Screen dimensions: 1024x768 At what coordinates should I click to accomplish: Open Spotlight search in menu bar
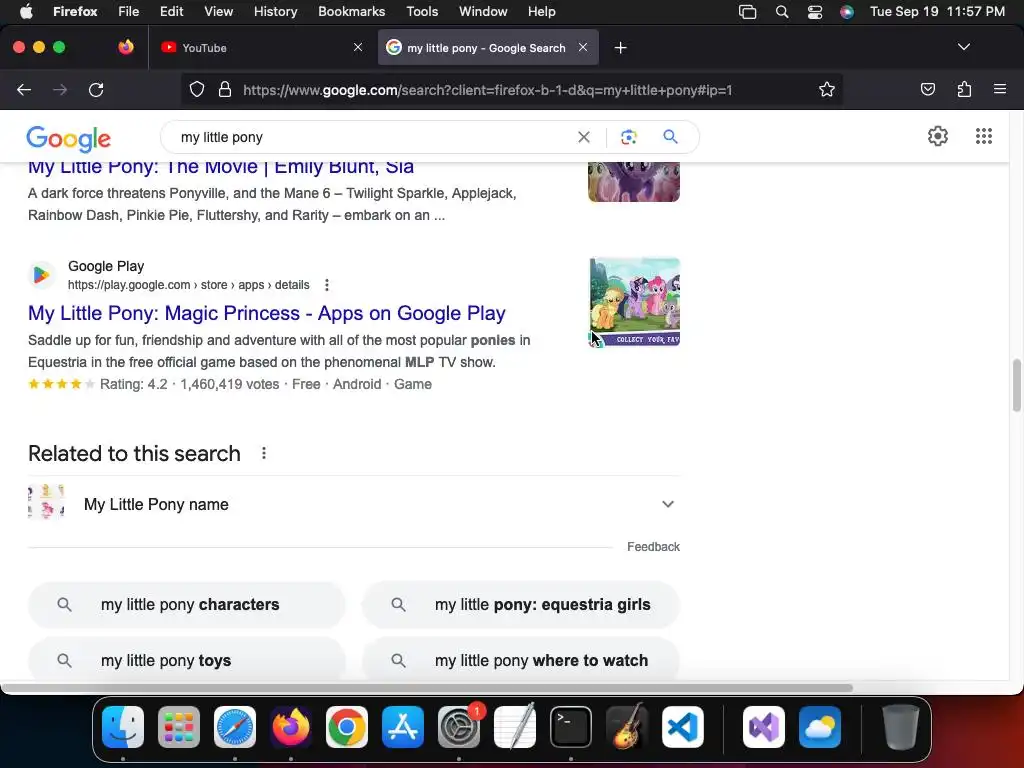pos(782,12)
